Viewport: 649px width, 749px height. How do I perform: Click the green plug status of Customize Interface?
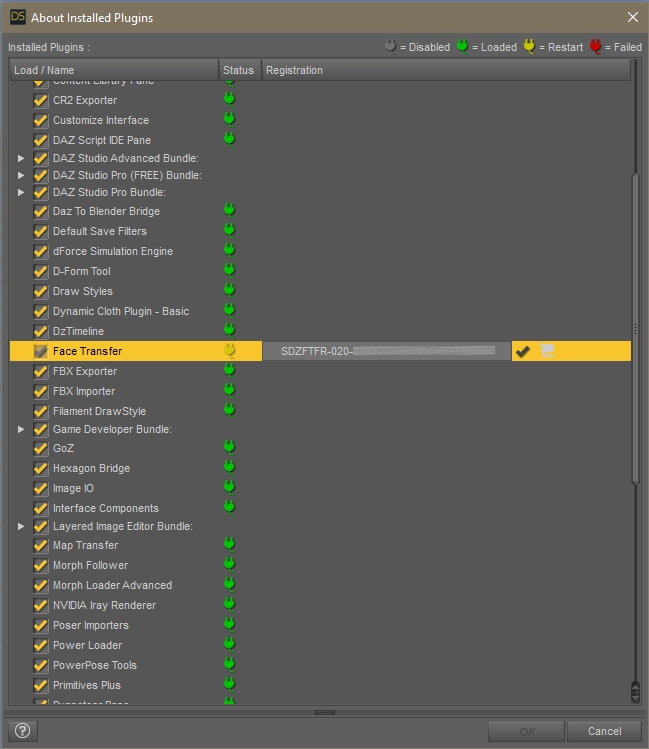point(230,119)
